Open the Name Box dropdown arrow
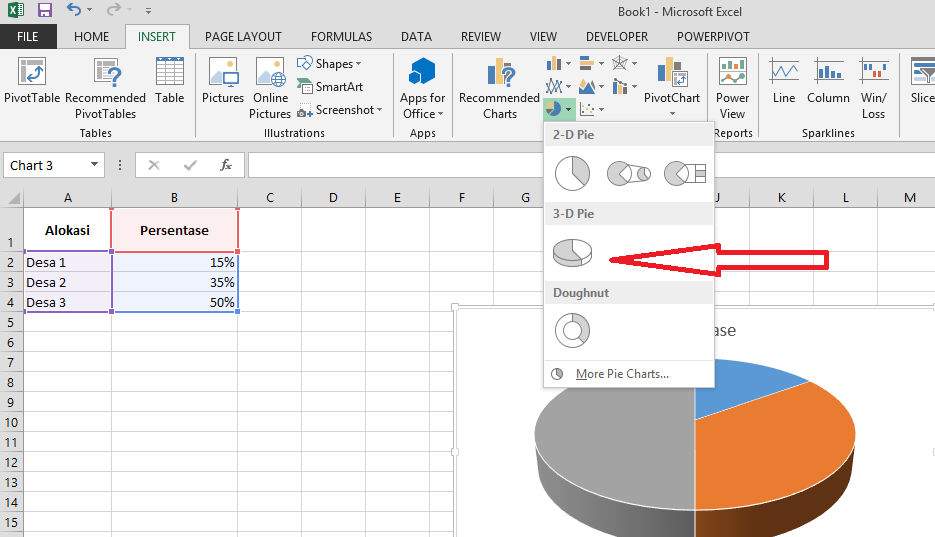This screenshot has width=935, height=537. [x=95, y=165]
